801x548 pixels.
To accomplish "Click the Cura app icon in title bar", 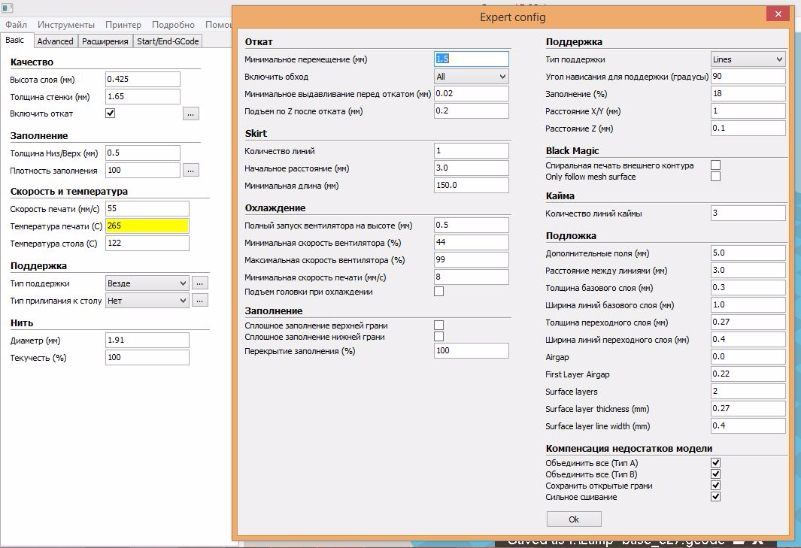I will click(x=5, y=7).
